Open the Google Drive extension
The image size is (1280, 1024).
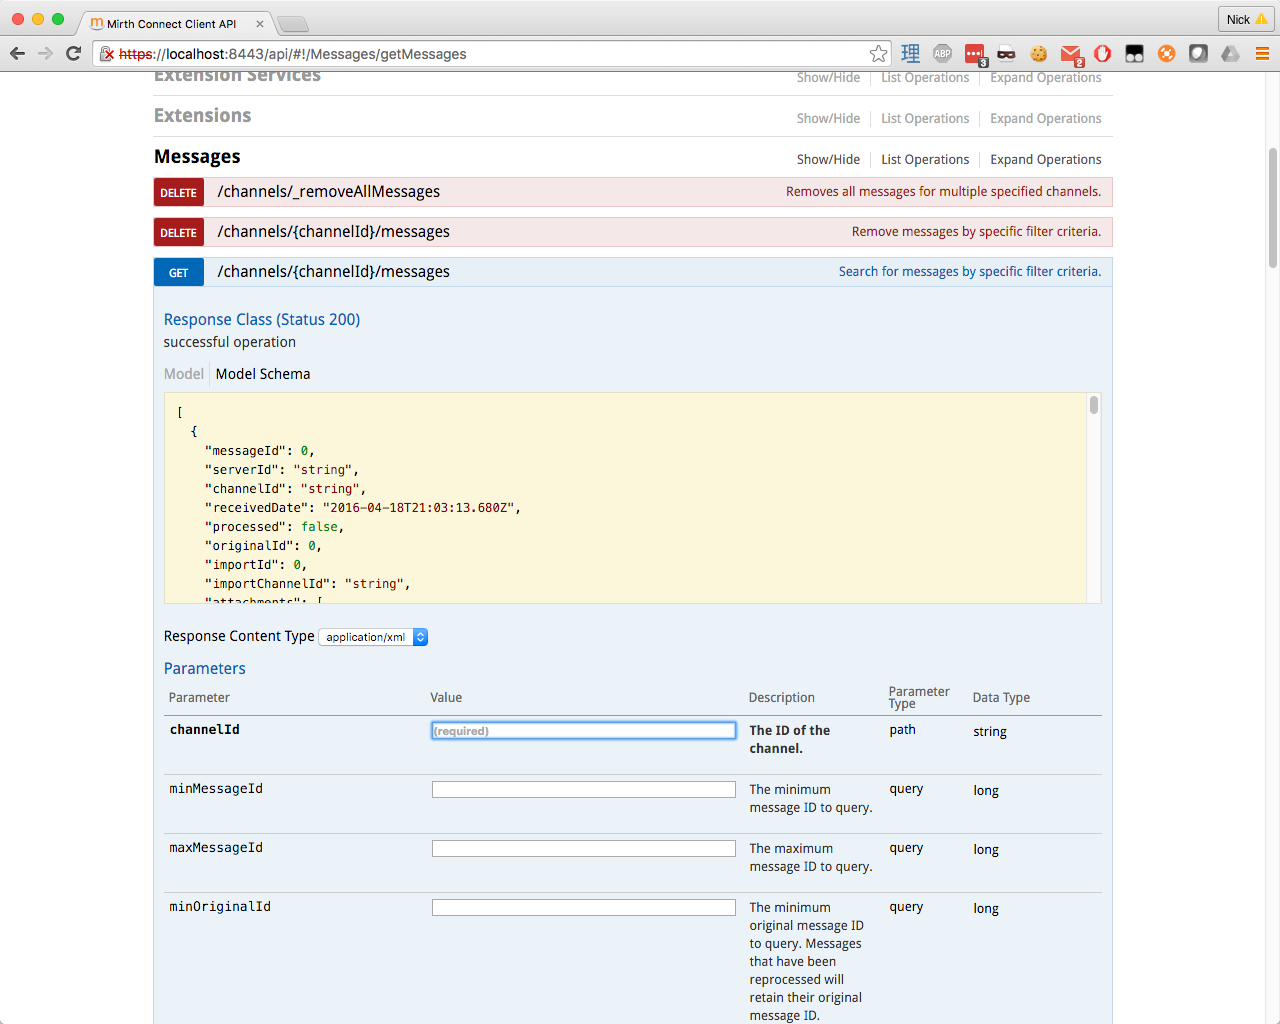[x=1230, y=54]
